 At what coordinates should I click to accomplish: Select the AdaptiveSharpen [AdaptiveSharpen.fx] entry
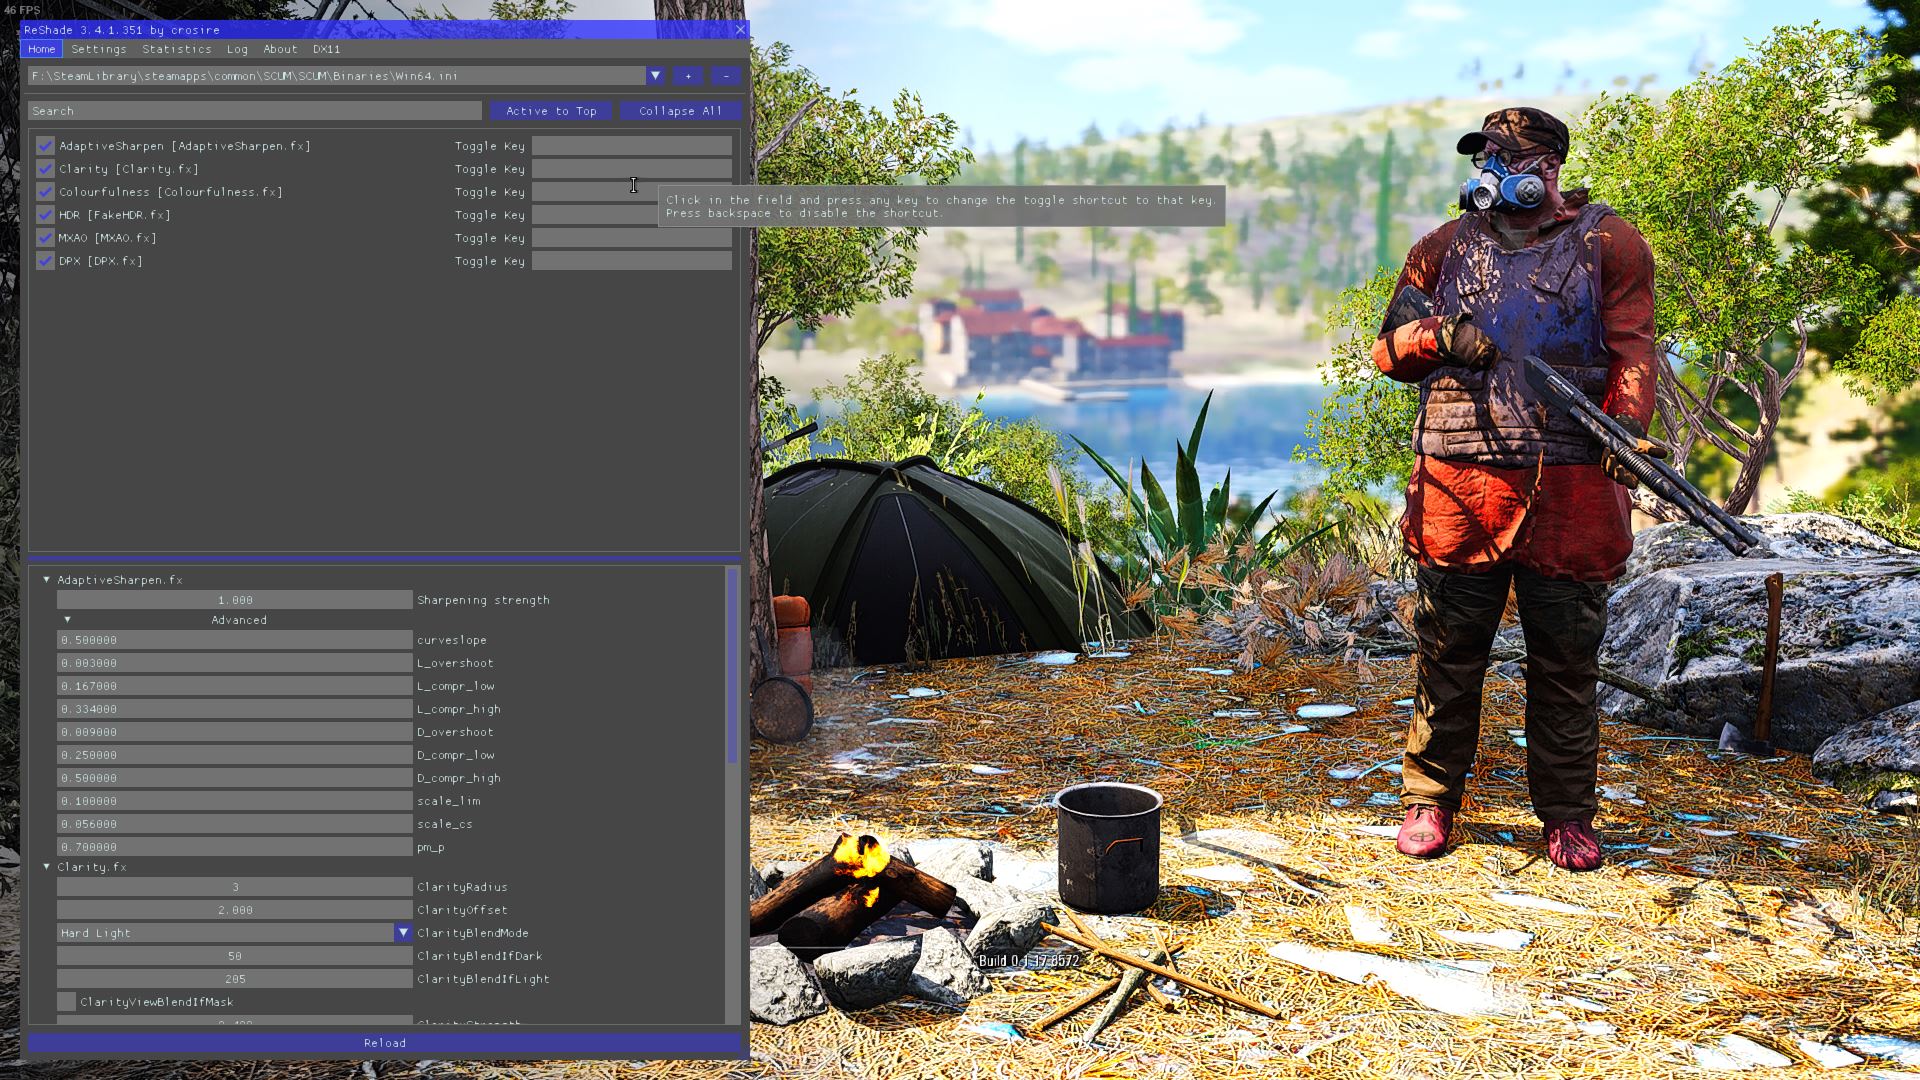click(x=184, y=146)
